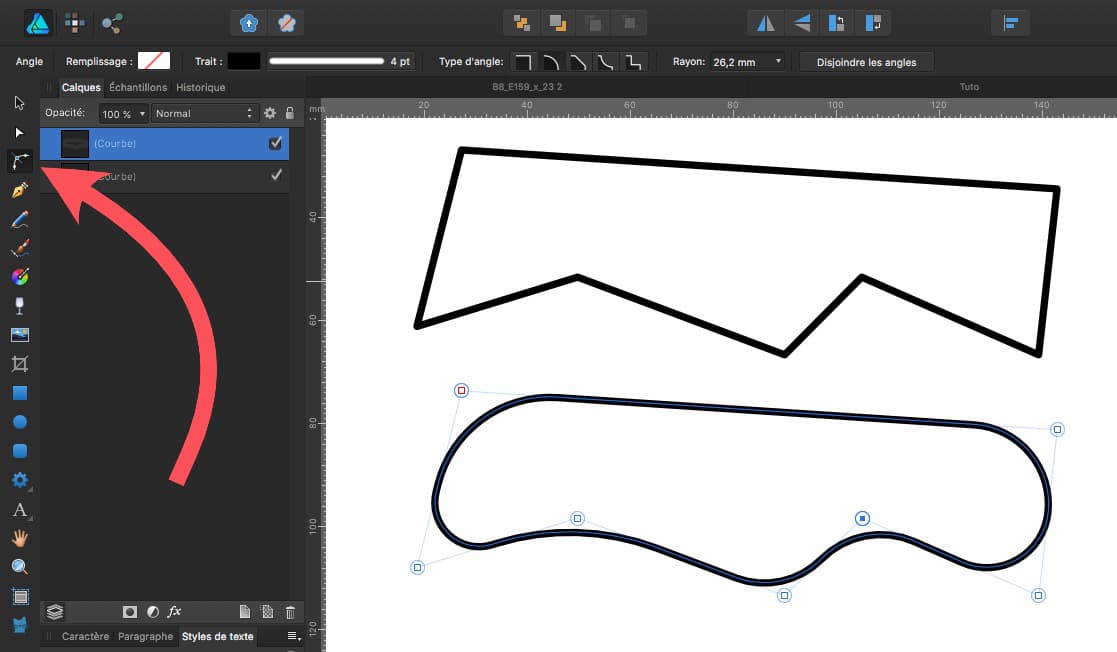1117x652 pixels.
Task: Switch to the Paragraphe tab
Action: coord(145,636)
